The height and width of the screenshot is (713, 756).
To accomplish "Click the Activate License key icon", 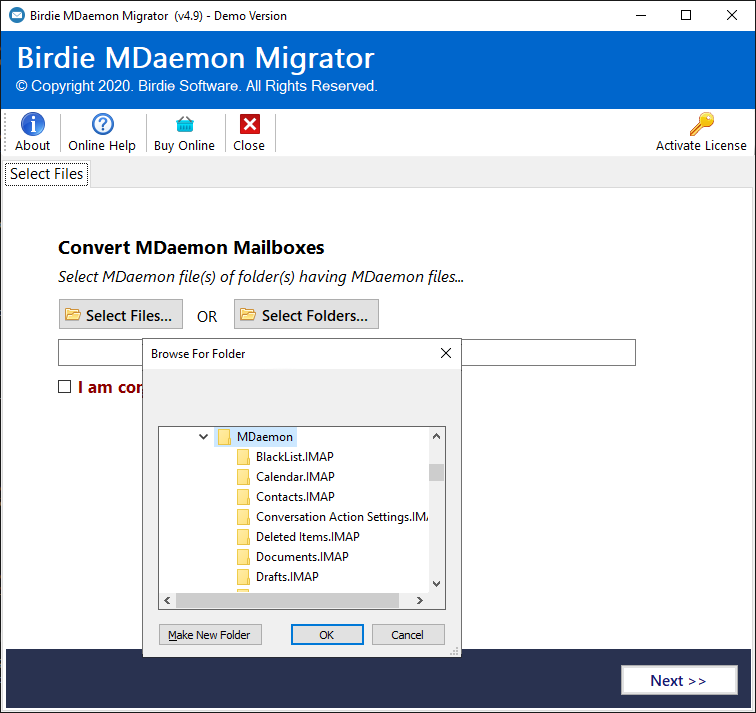I will [702, 124].
